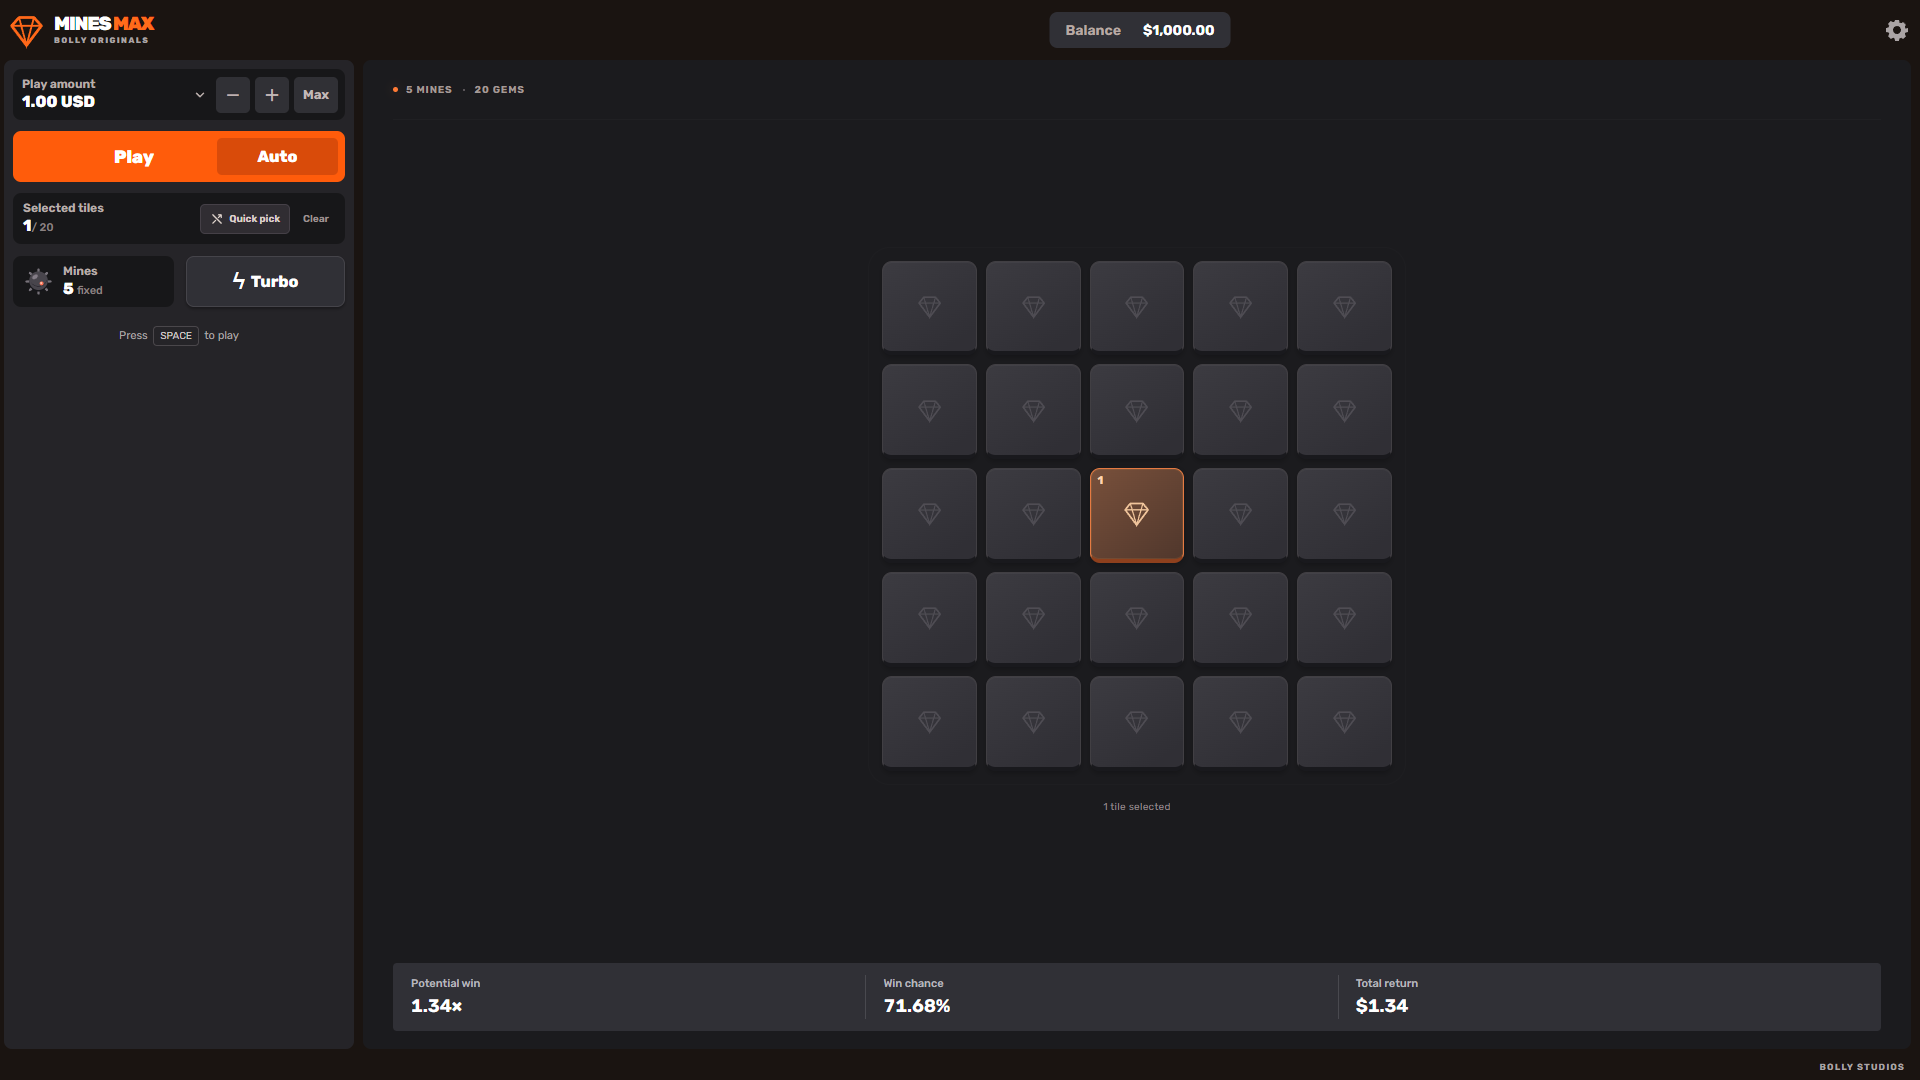This screenshot has height=1080, width=1920.
Task: Click the Balance $1,000.00 display
Action: (x=1140, y=30)
